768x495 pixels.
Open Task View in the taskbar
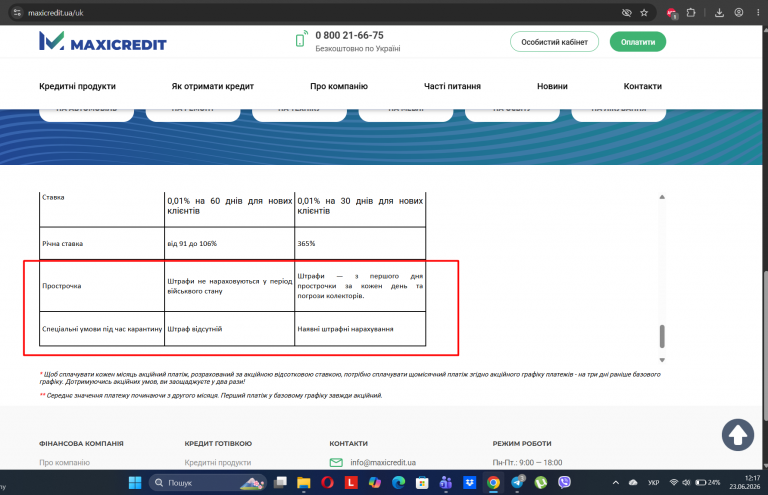tap(280, 483)
